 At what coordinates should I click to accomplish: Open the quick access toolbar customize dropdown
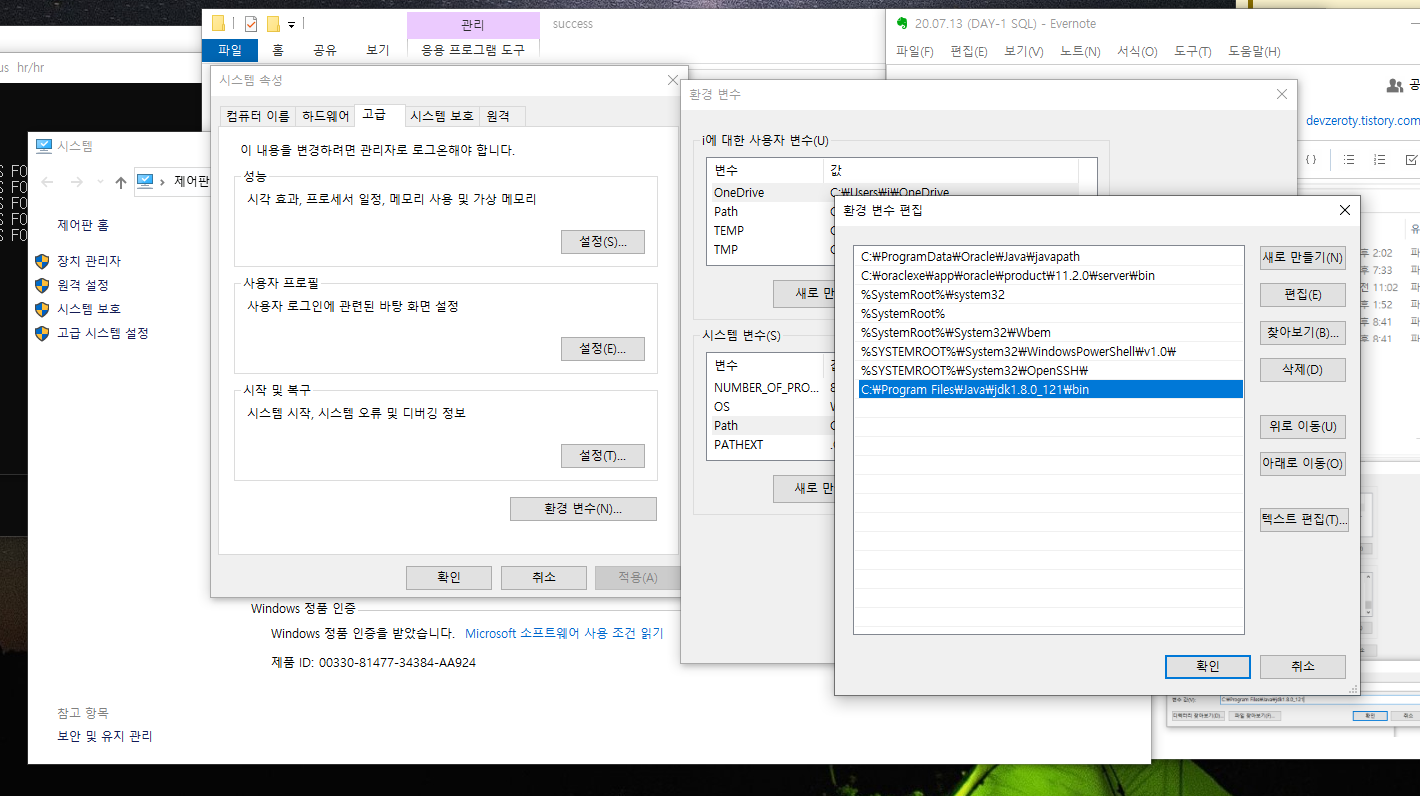[x=291, y=24]
